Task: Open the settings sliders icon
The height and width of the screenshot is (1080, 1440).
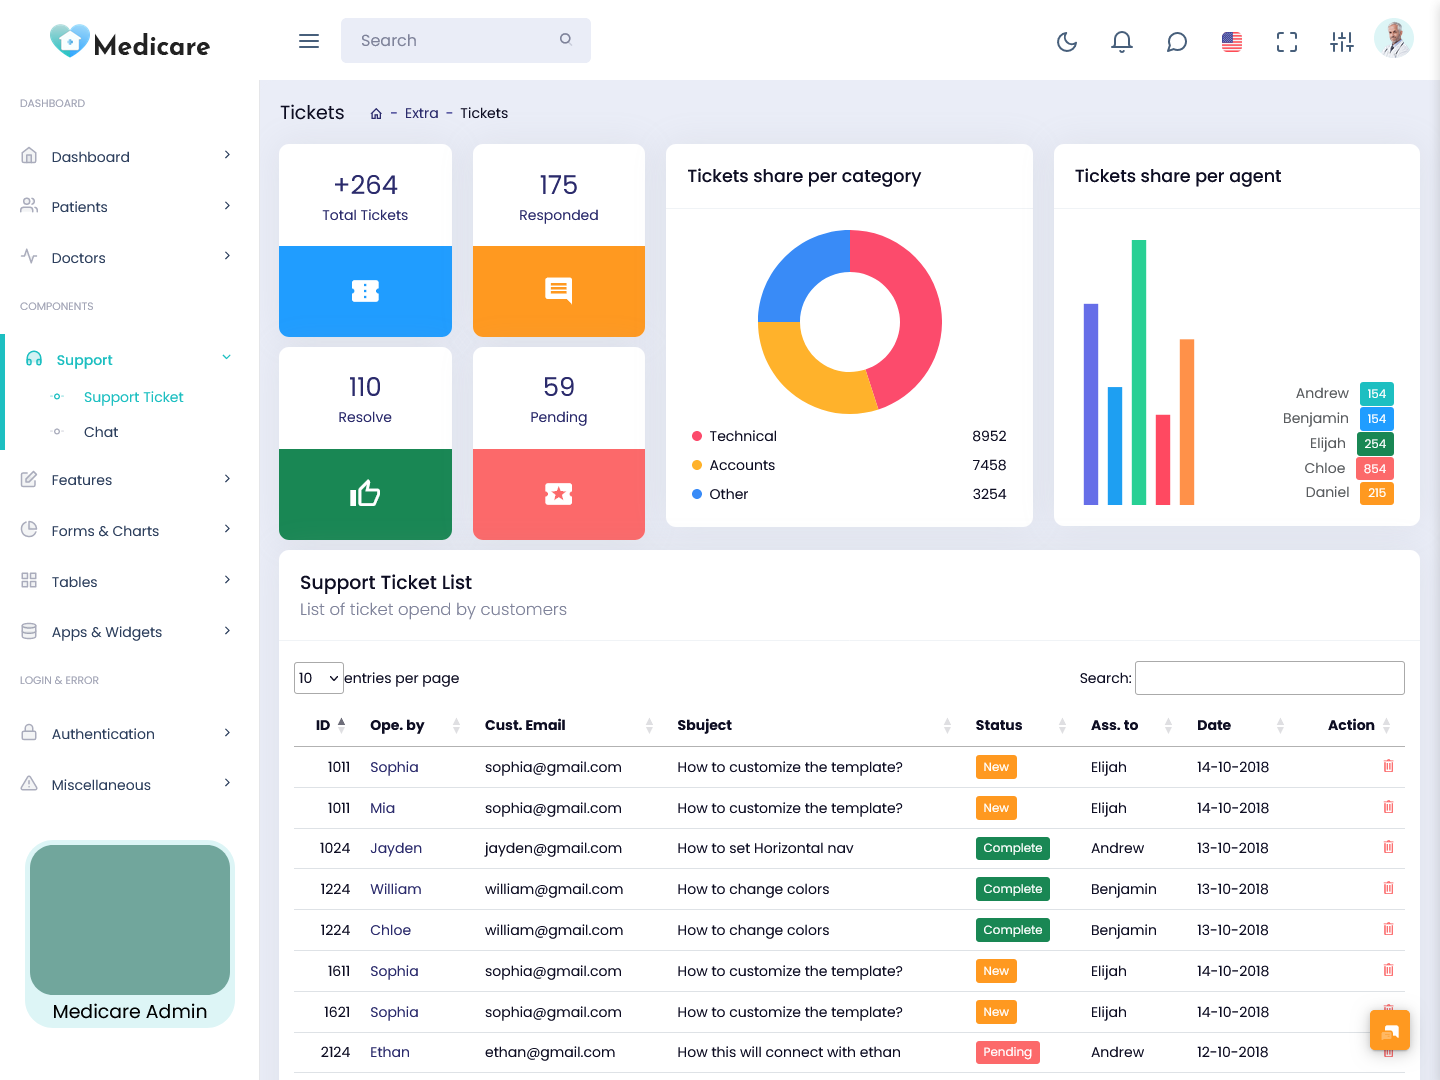Action: tap(1342, 41)
